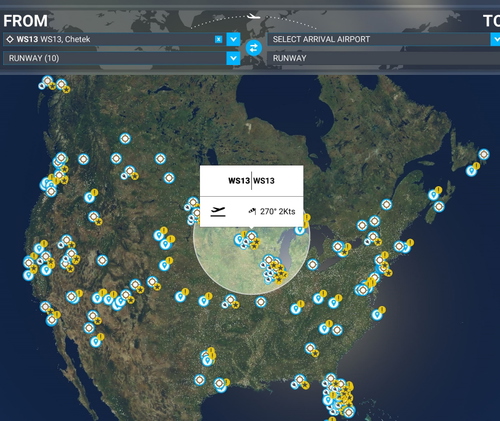
Task: Click the departure plane icon in WS13 popup
Action: tap(218, 212)
